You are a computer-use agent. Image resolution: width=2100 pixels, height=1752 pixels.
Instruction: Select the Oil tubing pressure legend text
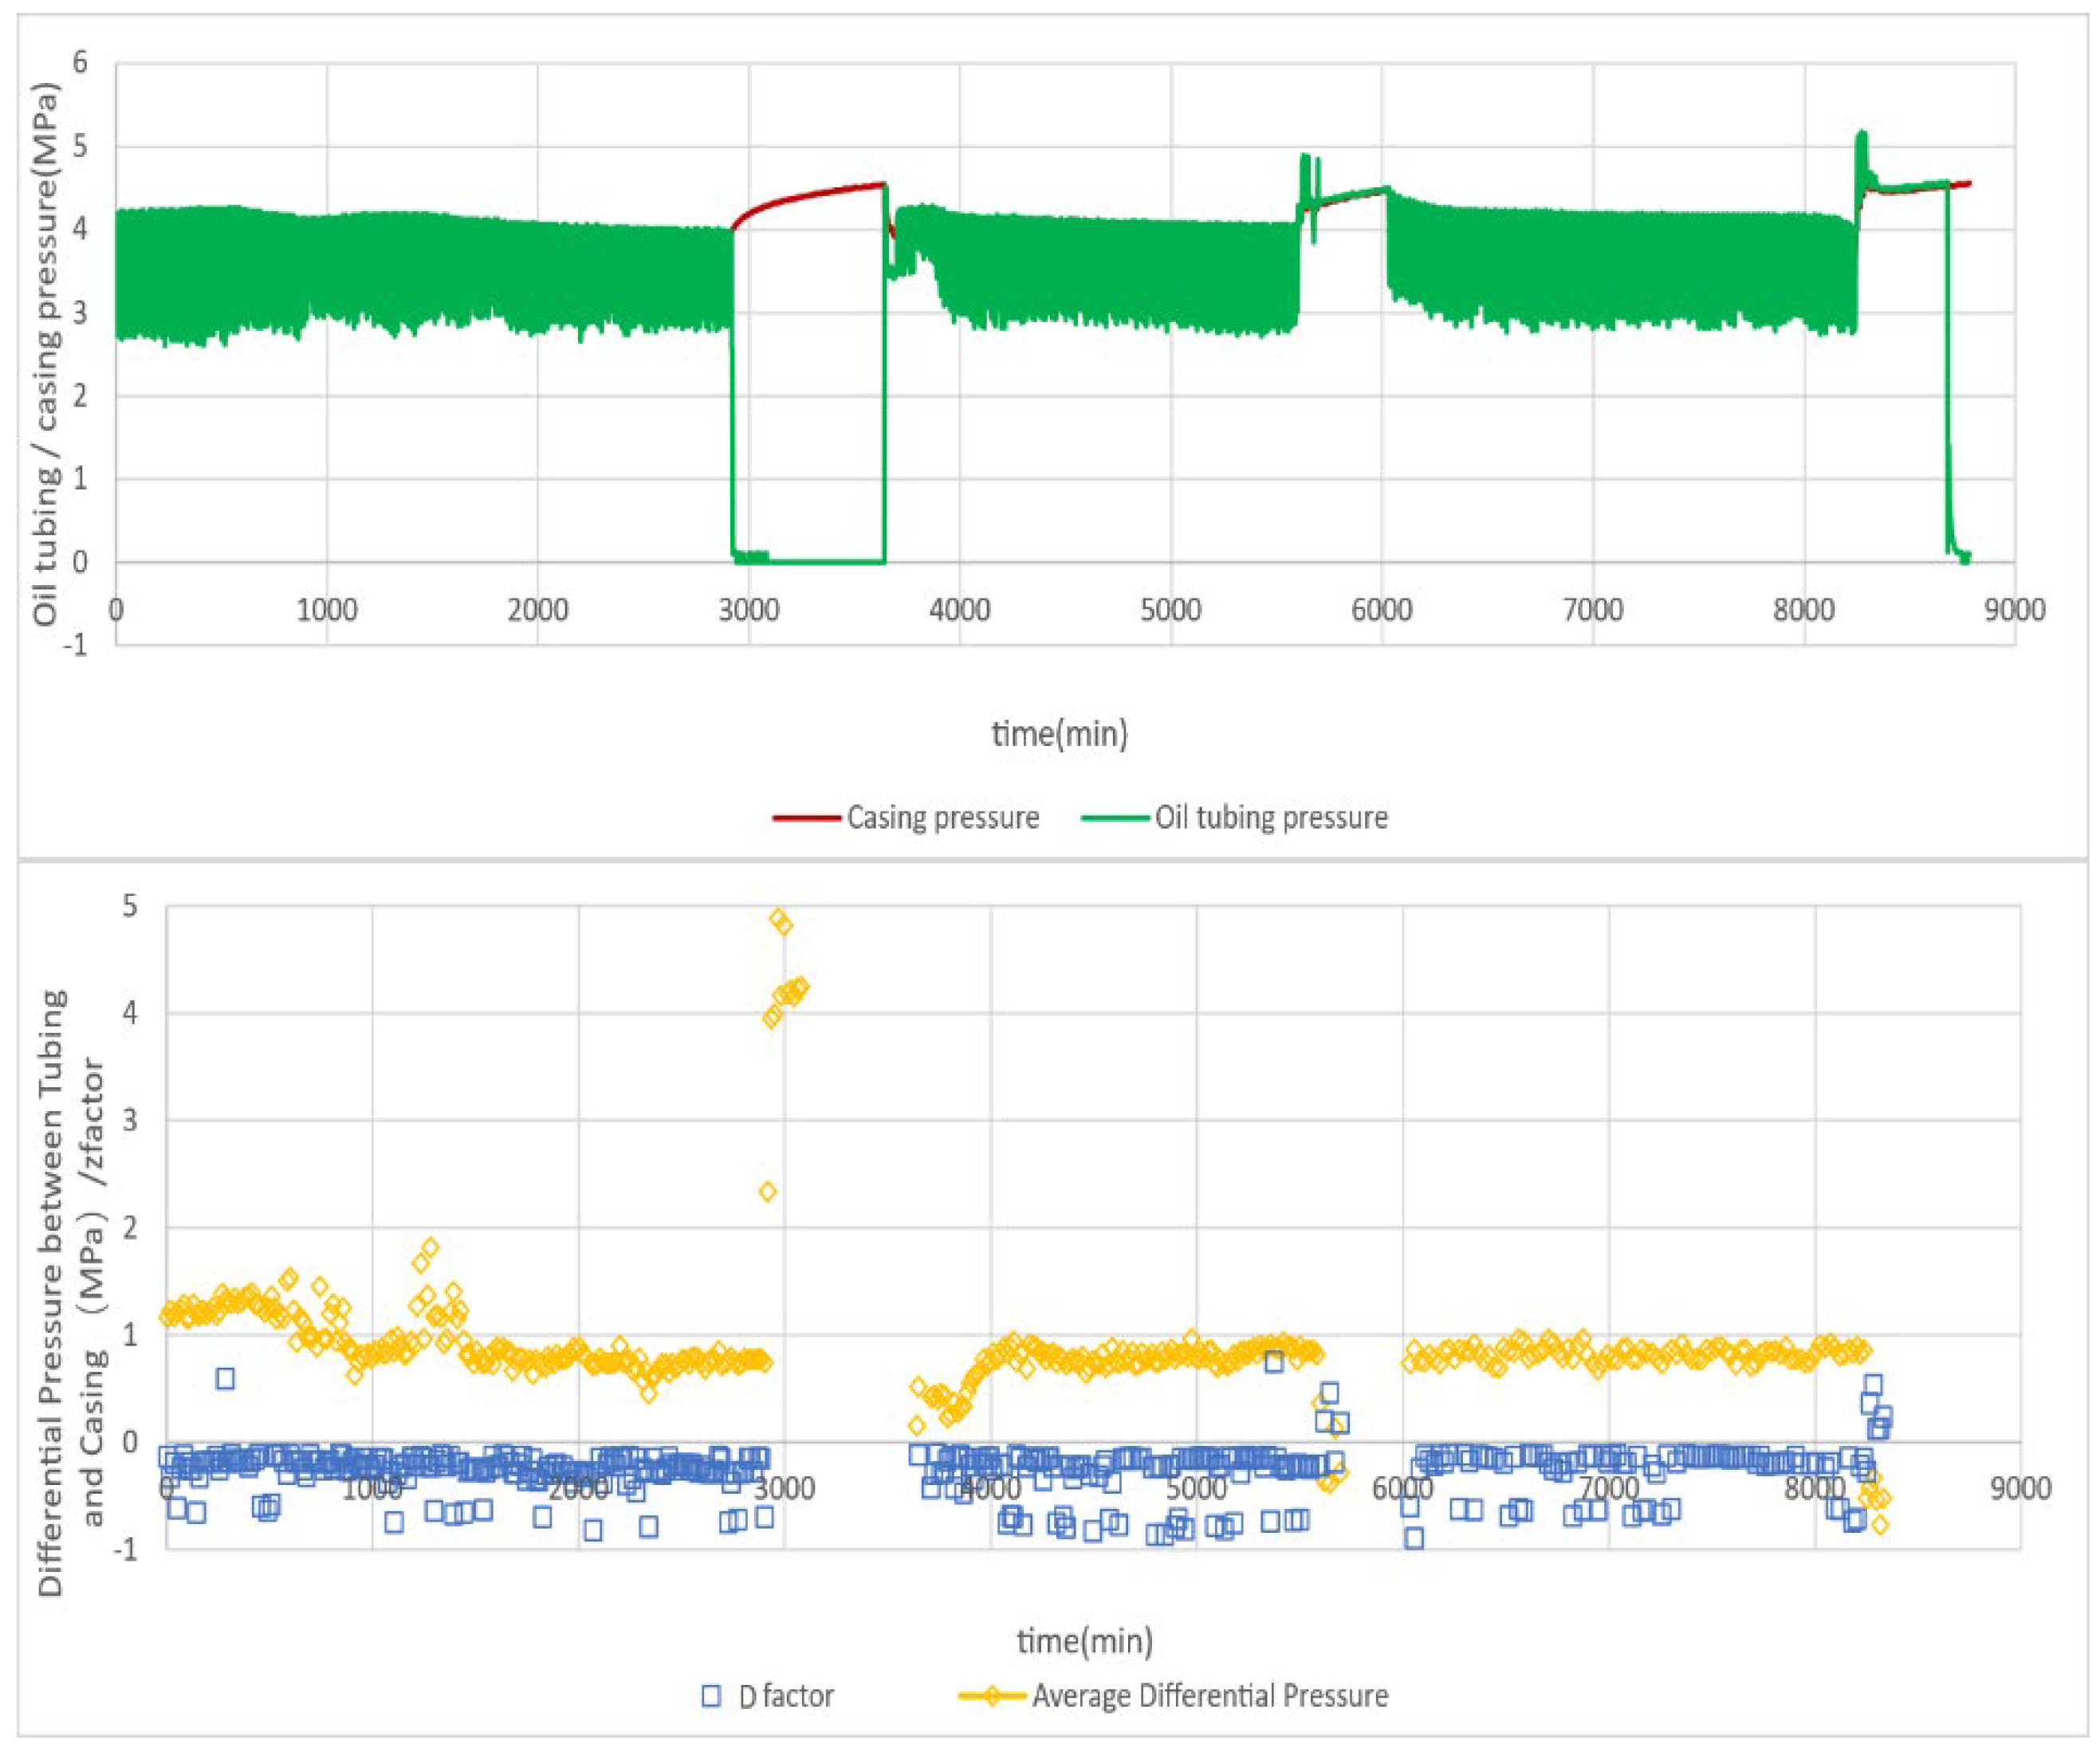pyautogui.click(x=1271, y=818)
